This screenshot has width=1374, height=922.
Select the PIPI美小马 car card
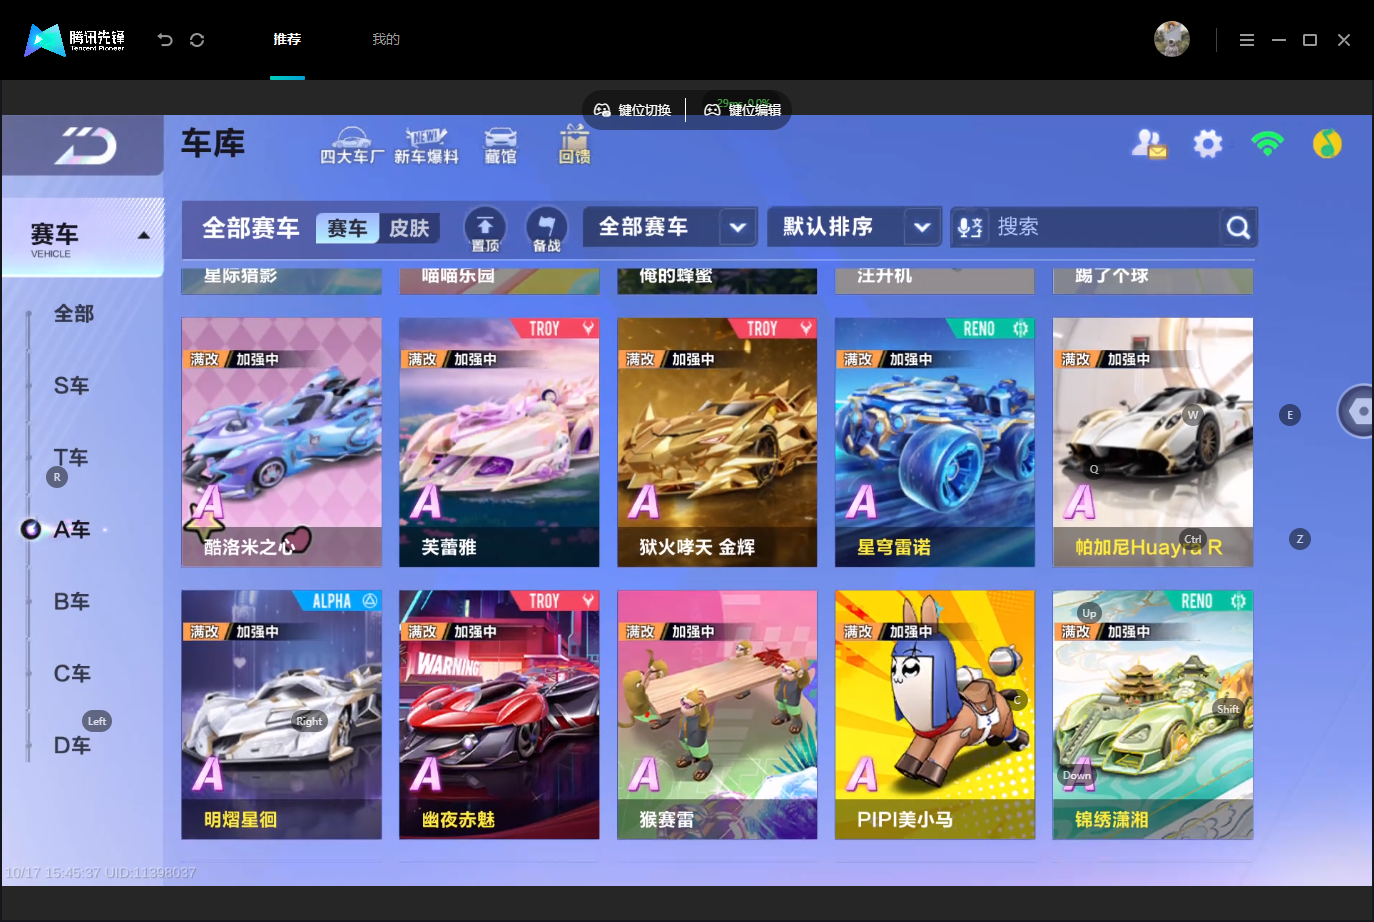click(x=935, y=714)
